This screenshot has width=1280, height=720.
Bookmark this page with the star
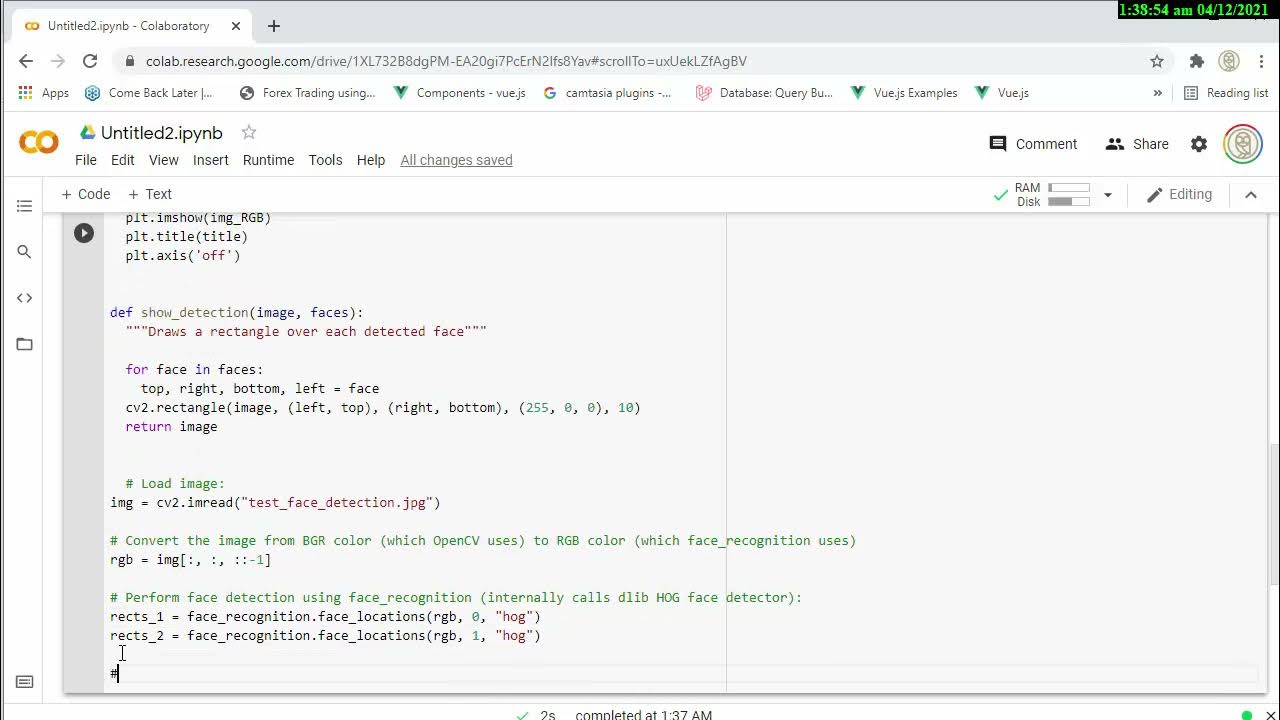pos(1157,61)
